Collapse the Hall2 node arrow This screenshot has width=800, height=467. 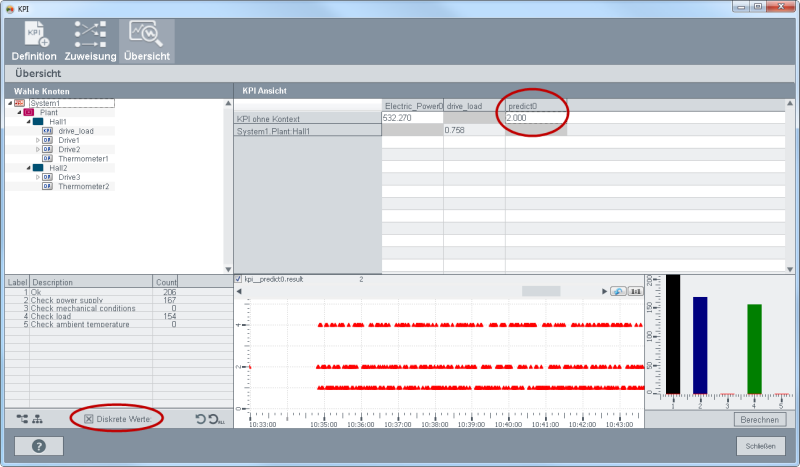(x=29, y=168)
